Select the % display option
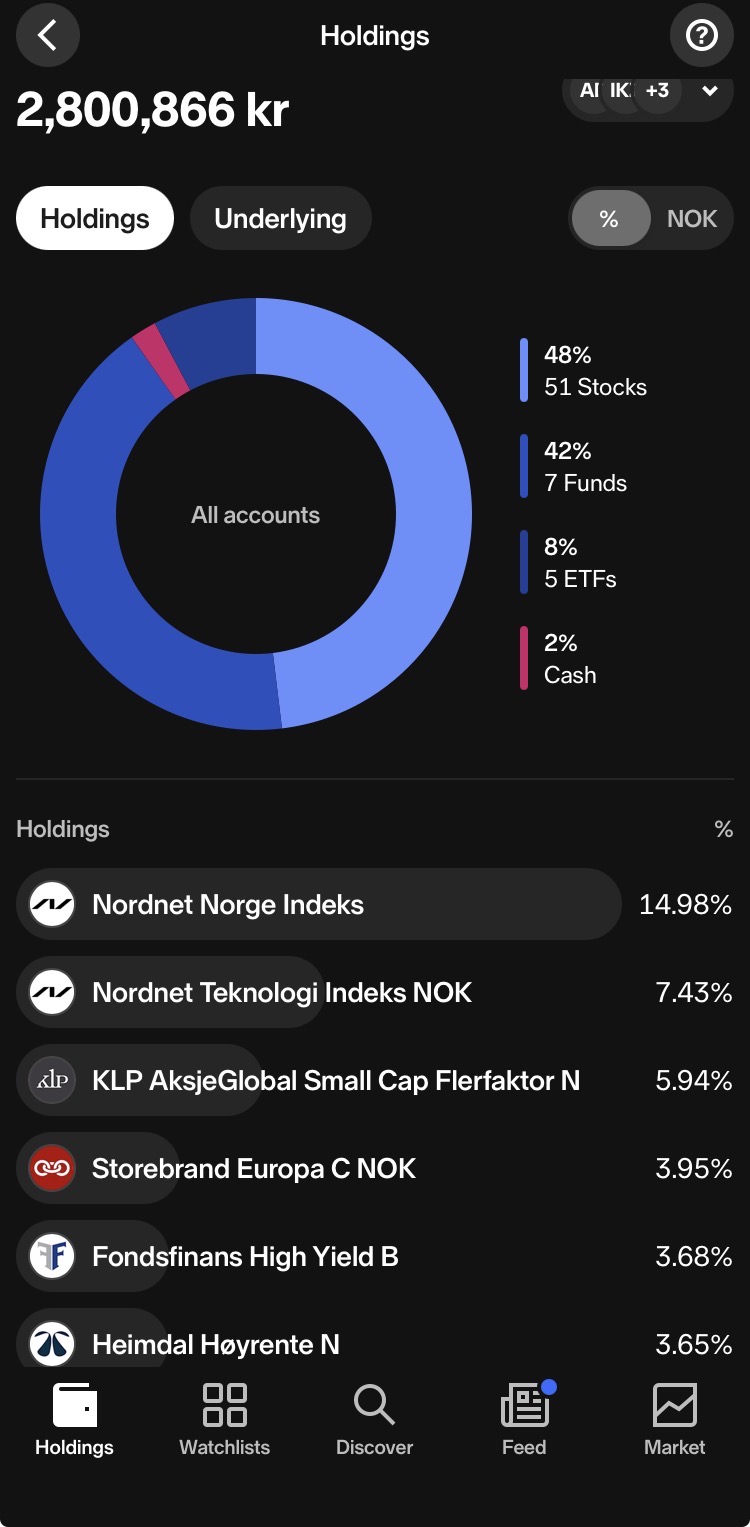The width and height of the screenshot is (750, 1527). click(x=609, y=219)
